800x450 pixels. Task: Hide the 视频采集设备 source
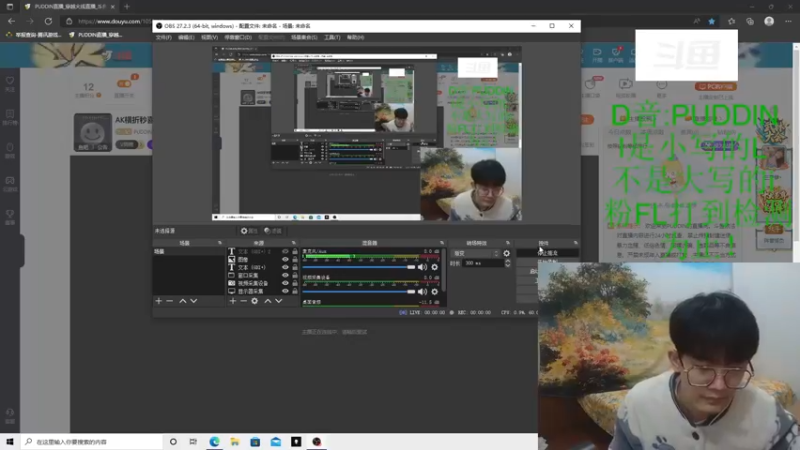(285, 283)
